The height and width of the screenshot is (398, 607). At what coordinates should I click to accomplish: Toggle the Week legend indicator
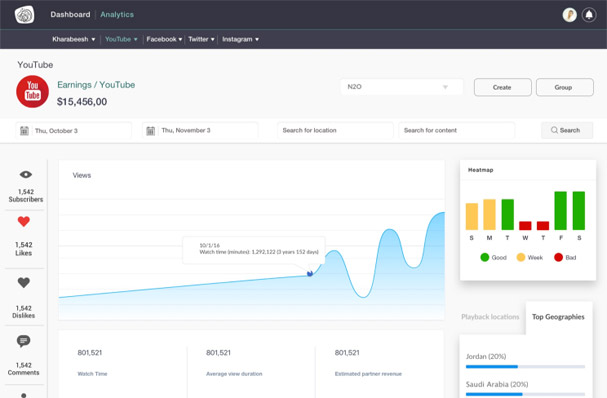521,257
